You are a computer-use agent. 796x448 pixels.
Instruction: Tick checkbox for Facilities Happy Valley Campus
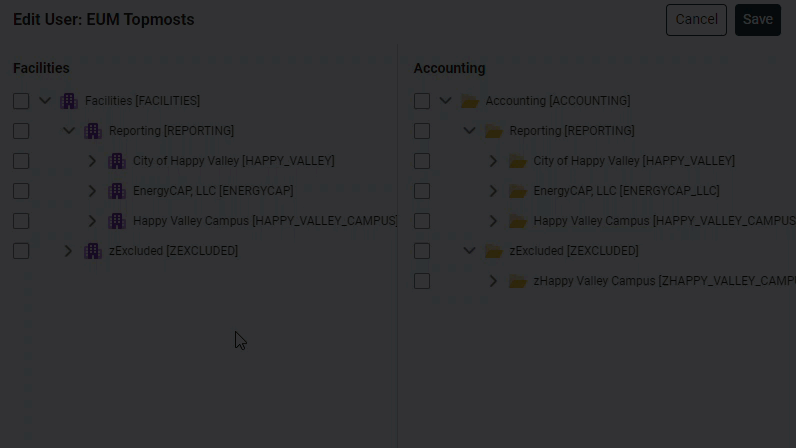(x=21, y=221)
